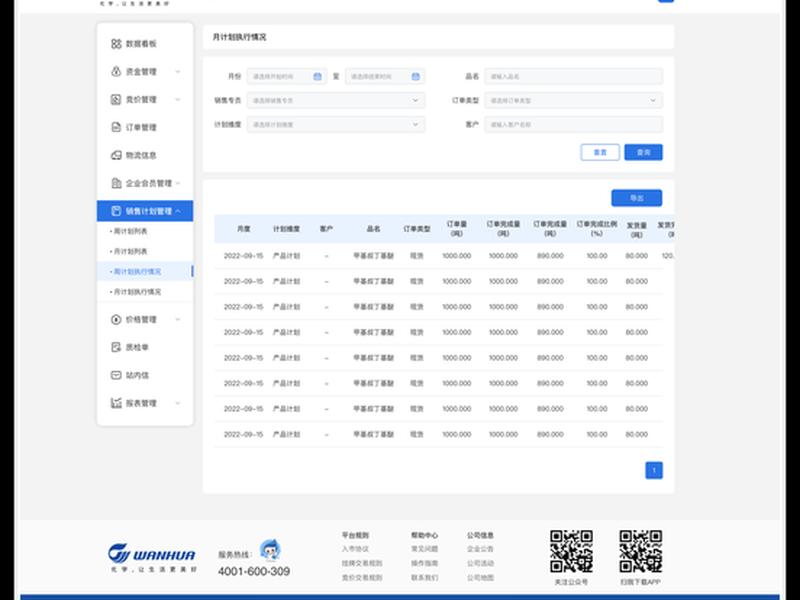Focus the 品名 input field
Image resolution: width=800 pixels, height=600 pixels.
(x=573, y=77)
